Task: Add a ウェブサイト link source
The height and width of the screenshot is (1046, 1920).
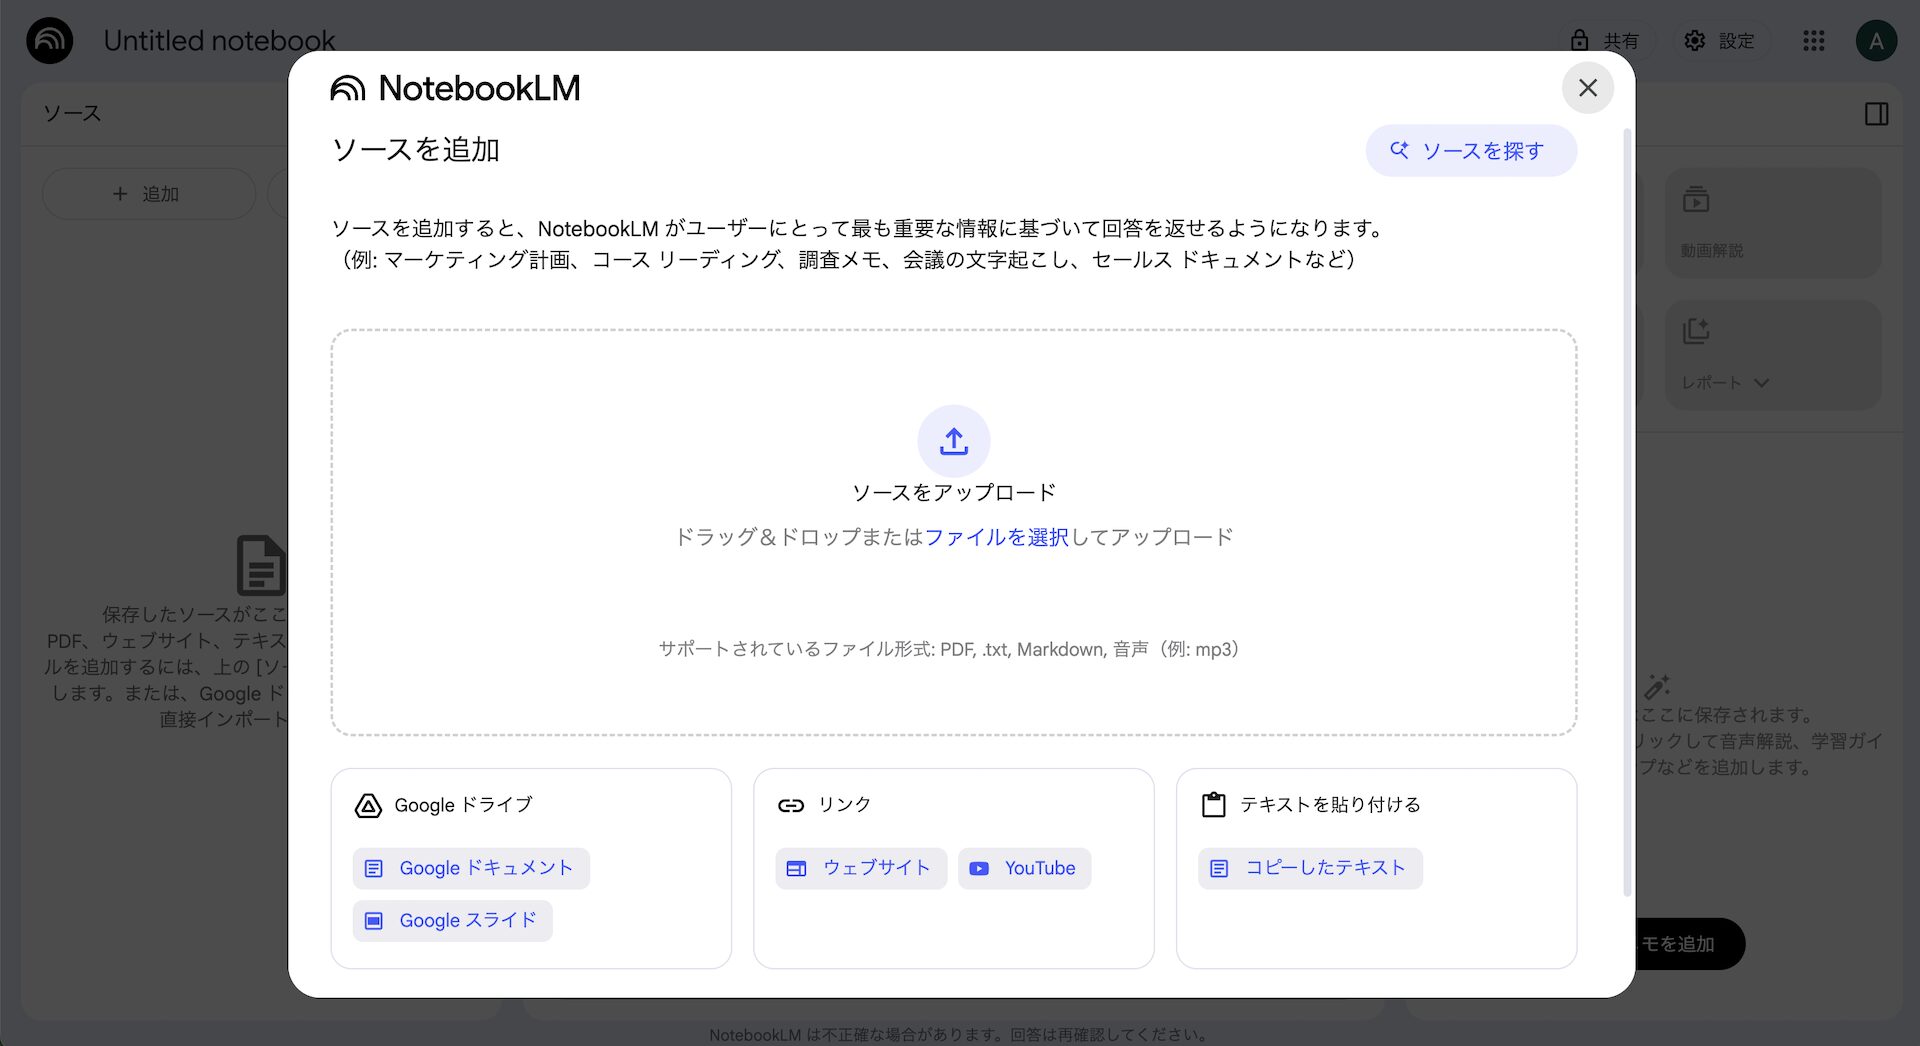Action: pos(861,868)
